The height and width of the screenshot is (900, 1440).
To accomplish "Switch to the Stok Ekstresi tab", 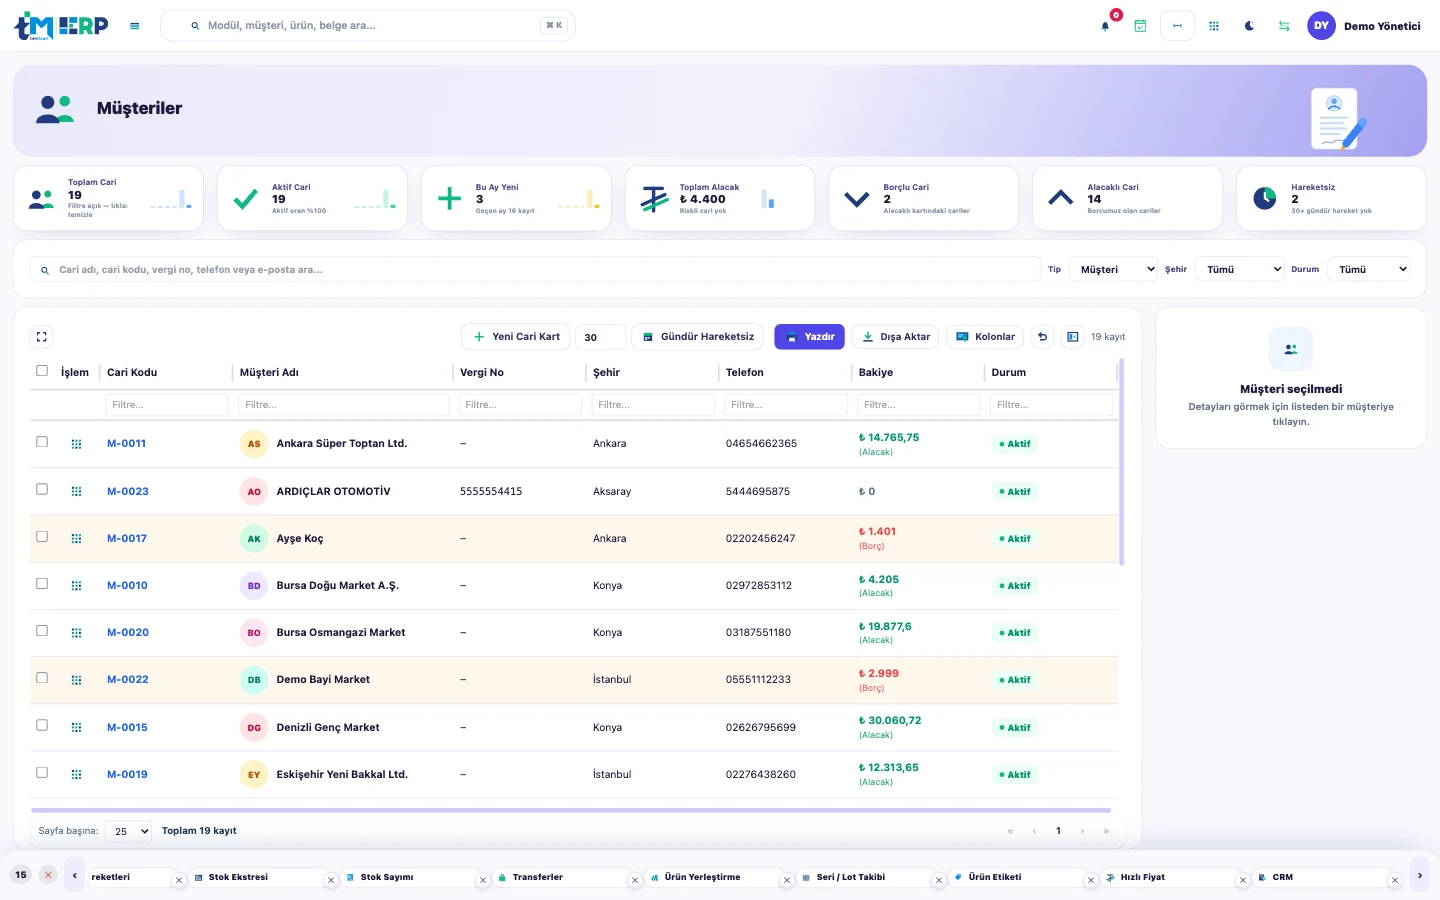I will [x=238, y=877].
